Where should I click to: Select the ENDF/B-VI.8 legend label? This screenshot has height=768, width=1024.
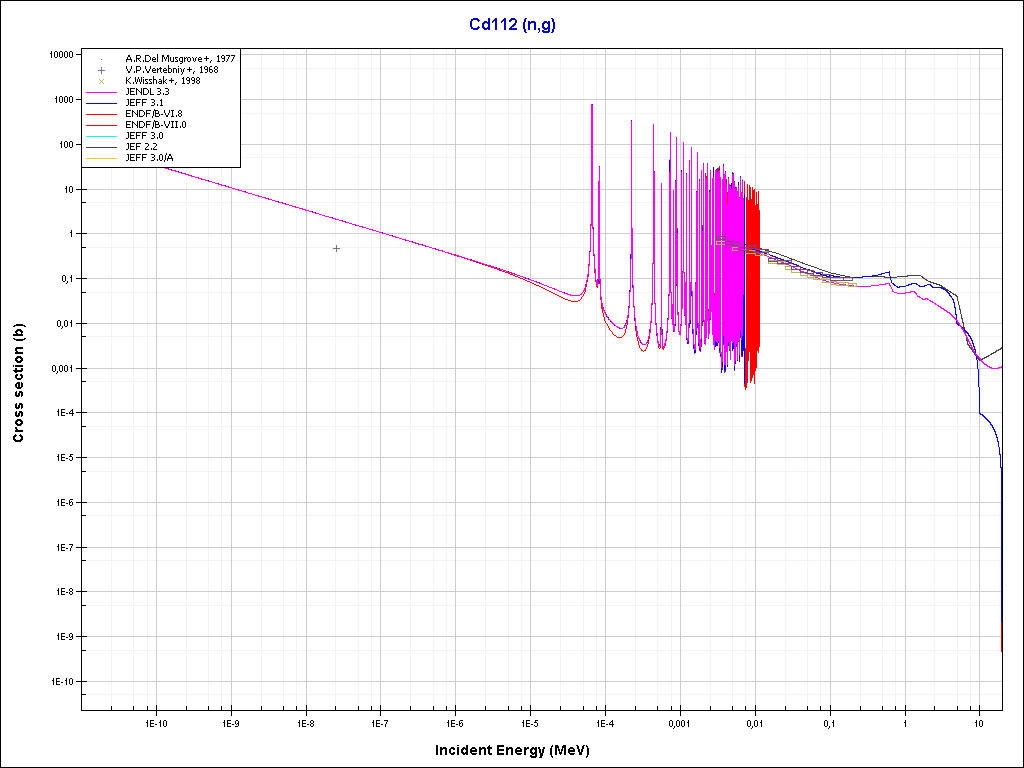(154, 114)
